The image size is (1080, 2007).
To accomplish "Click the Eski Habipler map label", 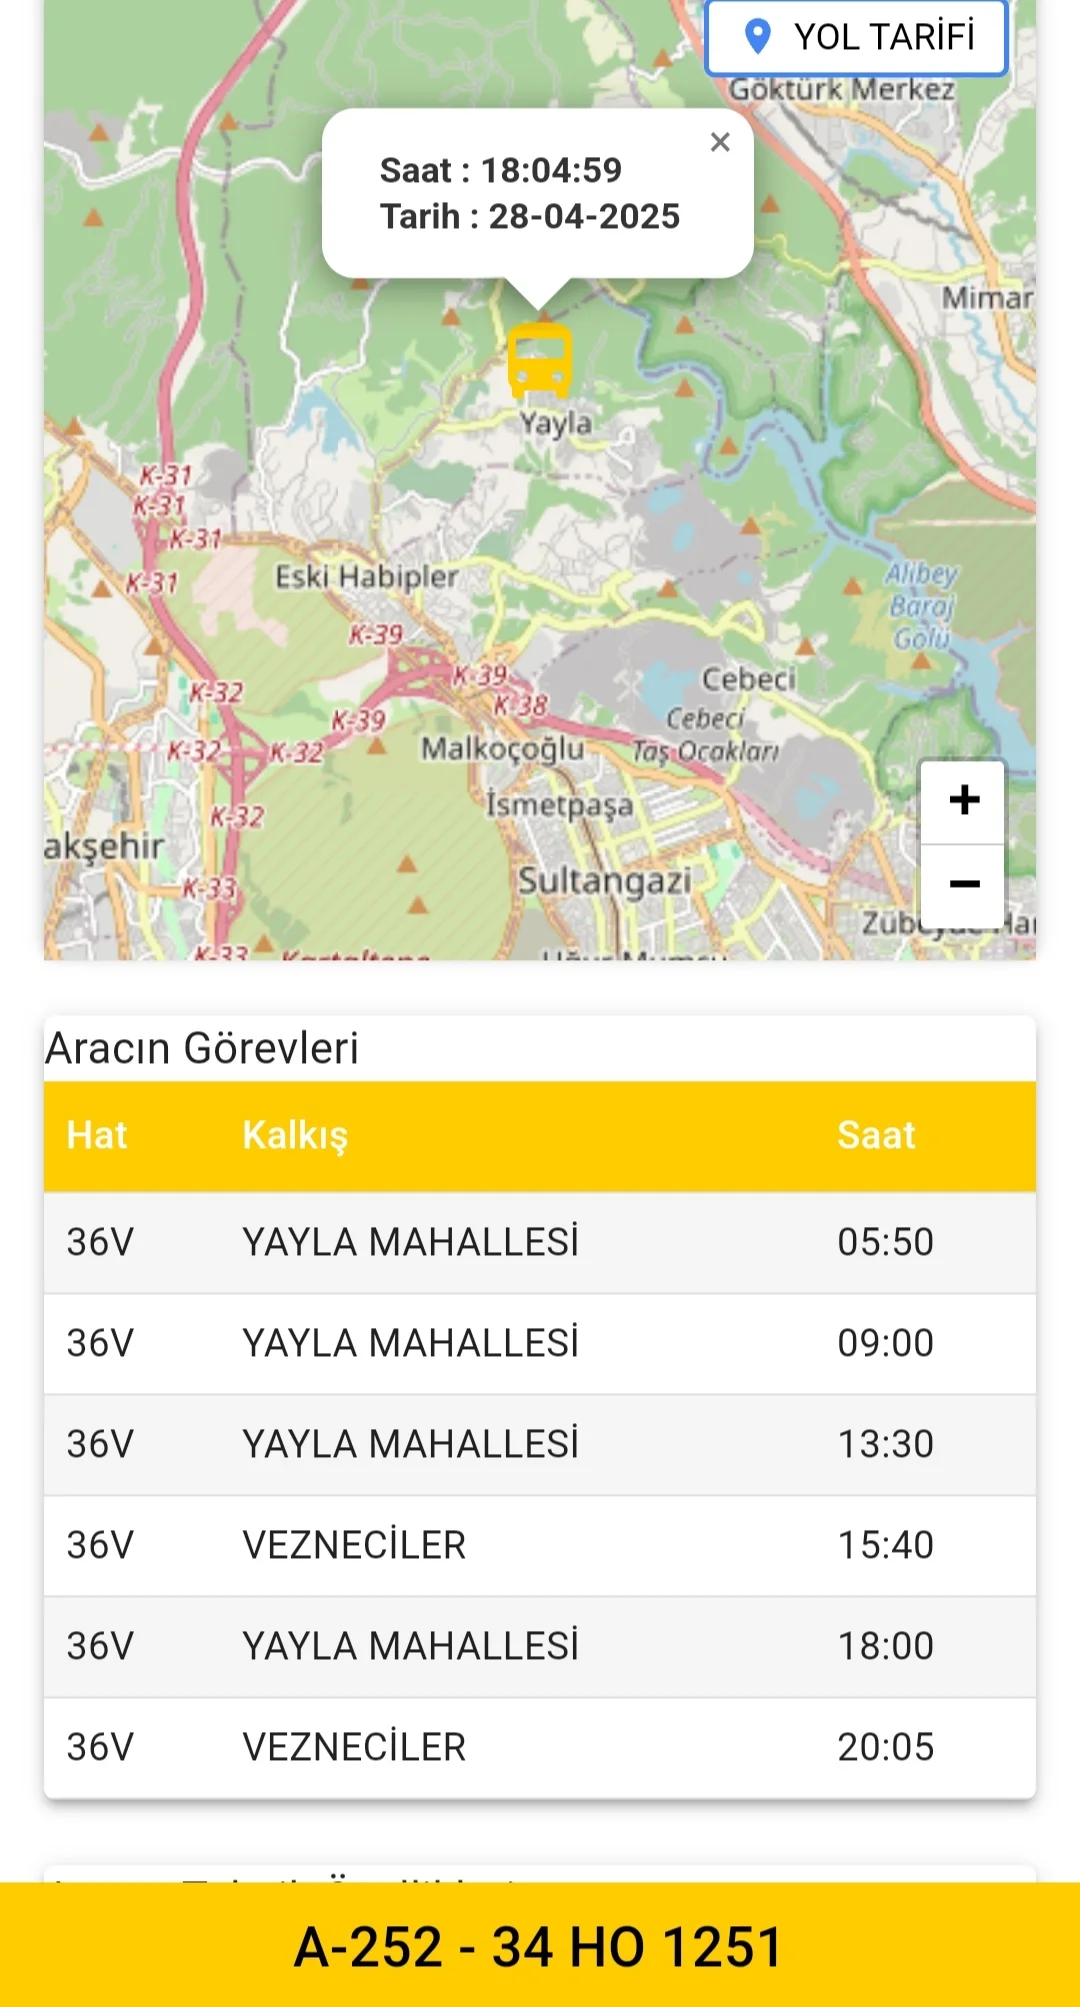I will 366,577.
